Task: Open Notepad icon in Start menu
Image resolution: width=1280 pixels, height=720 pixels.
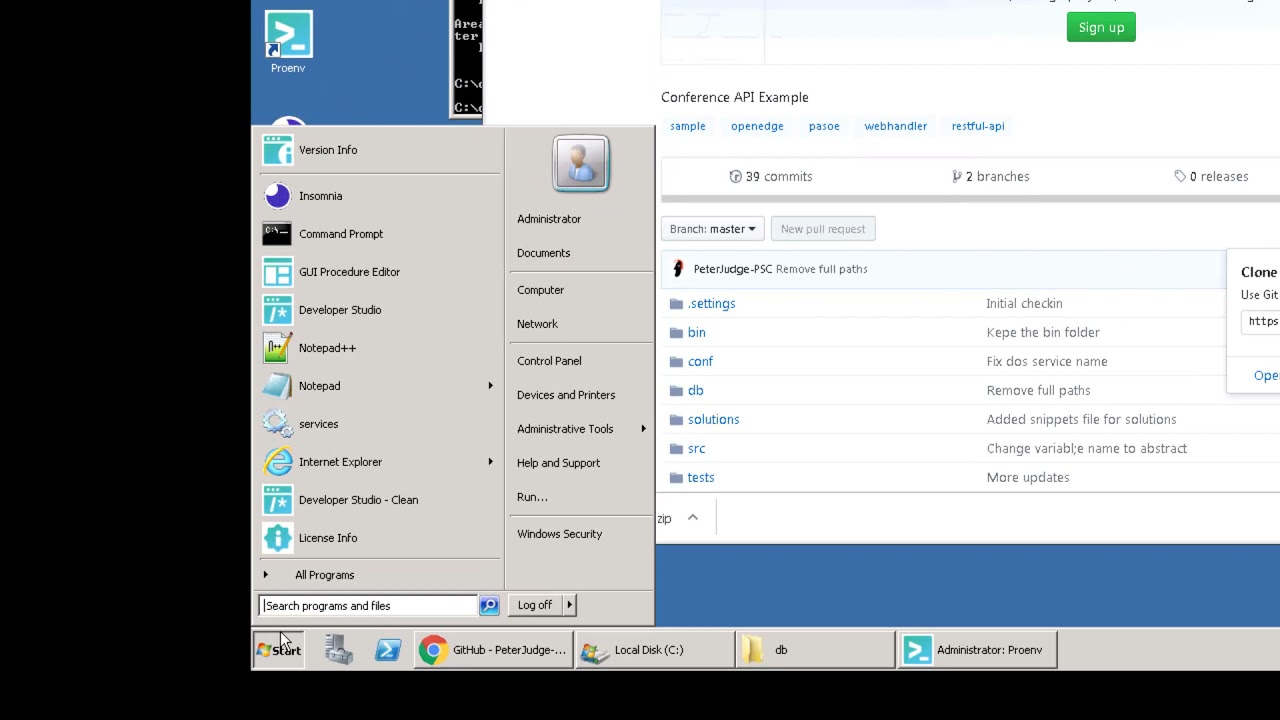Action: pos(277,386)
